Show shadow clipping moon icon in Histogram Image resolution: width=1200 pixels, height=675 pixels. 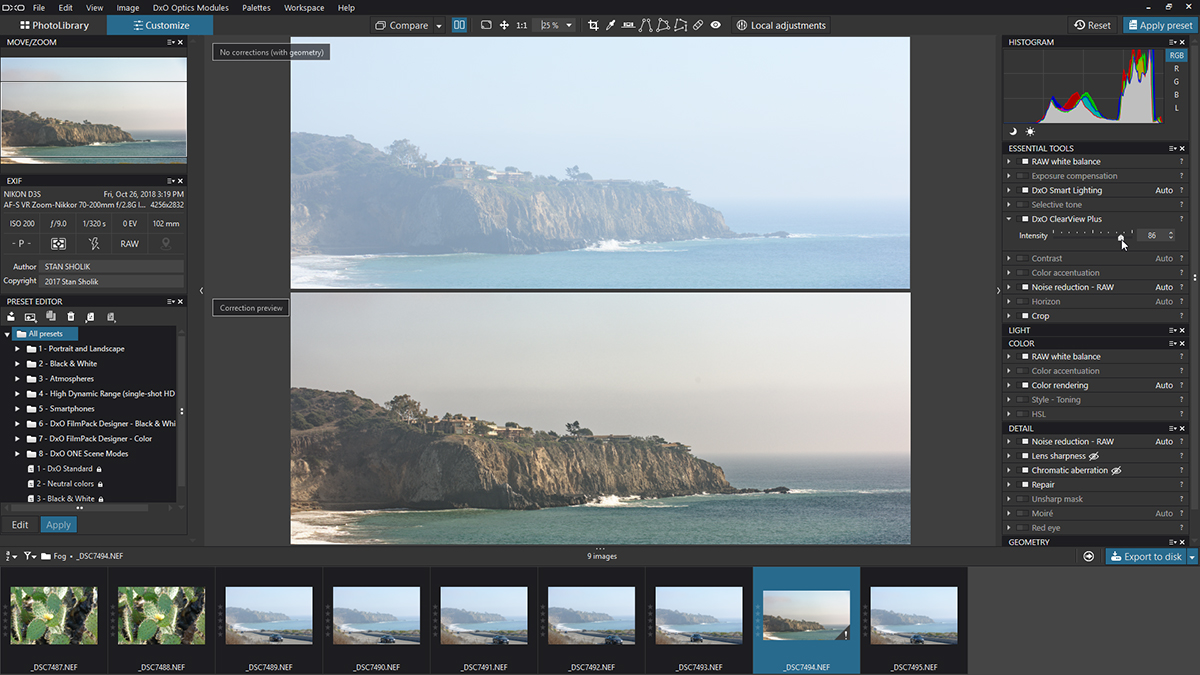click(x=1013, y=131)
